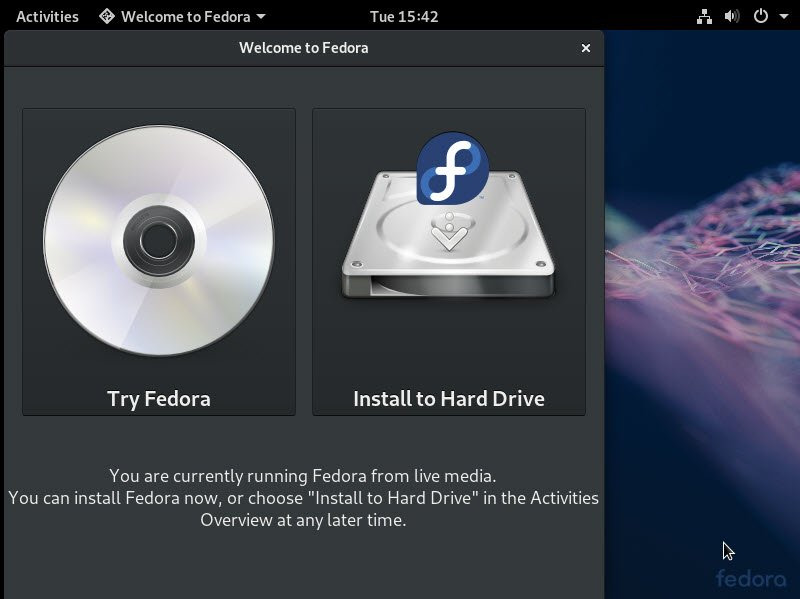Image resolution: width=800 pixels, height=599 pixels.
Task: Close the Welcome to Fedora window
Action: pyautogui.click(x=586, y=48)
